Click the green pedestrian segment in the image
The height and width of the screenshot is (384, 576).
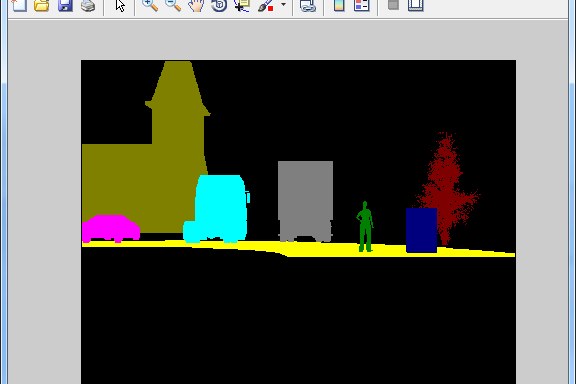365,227
